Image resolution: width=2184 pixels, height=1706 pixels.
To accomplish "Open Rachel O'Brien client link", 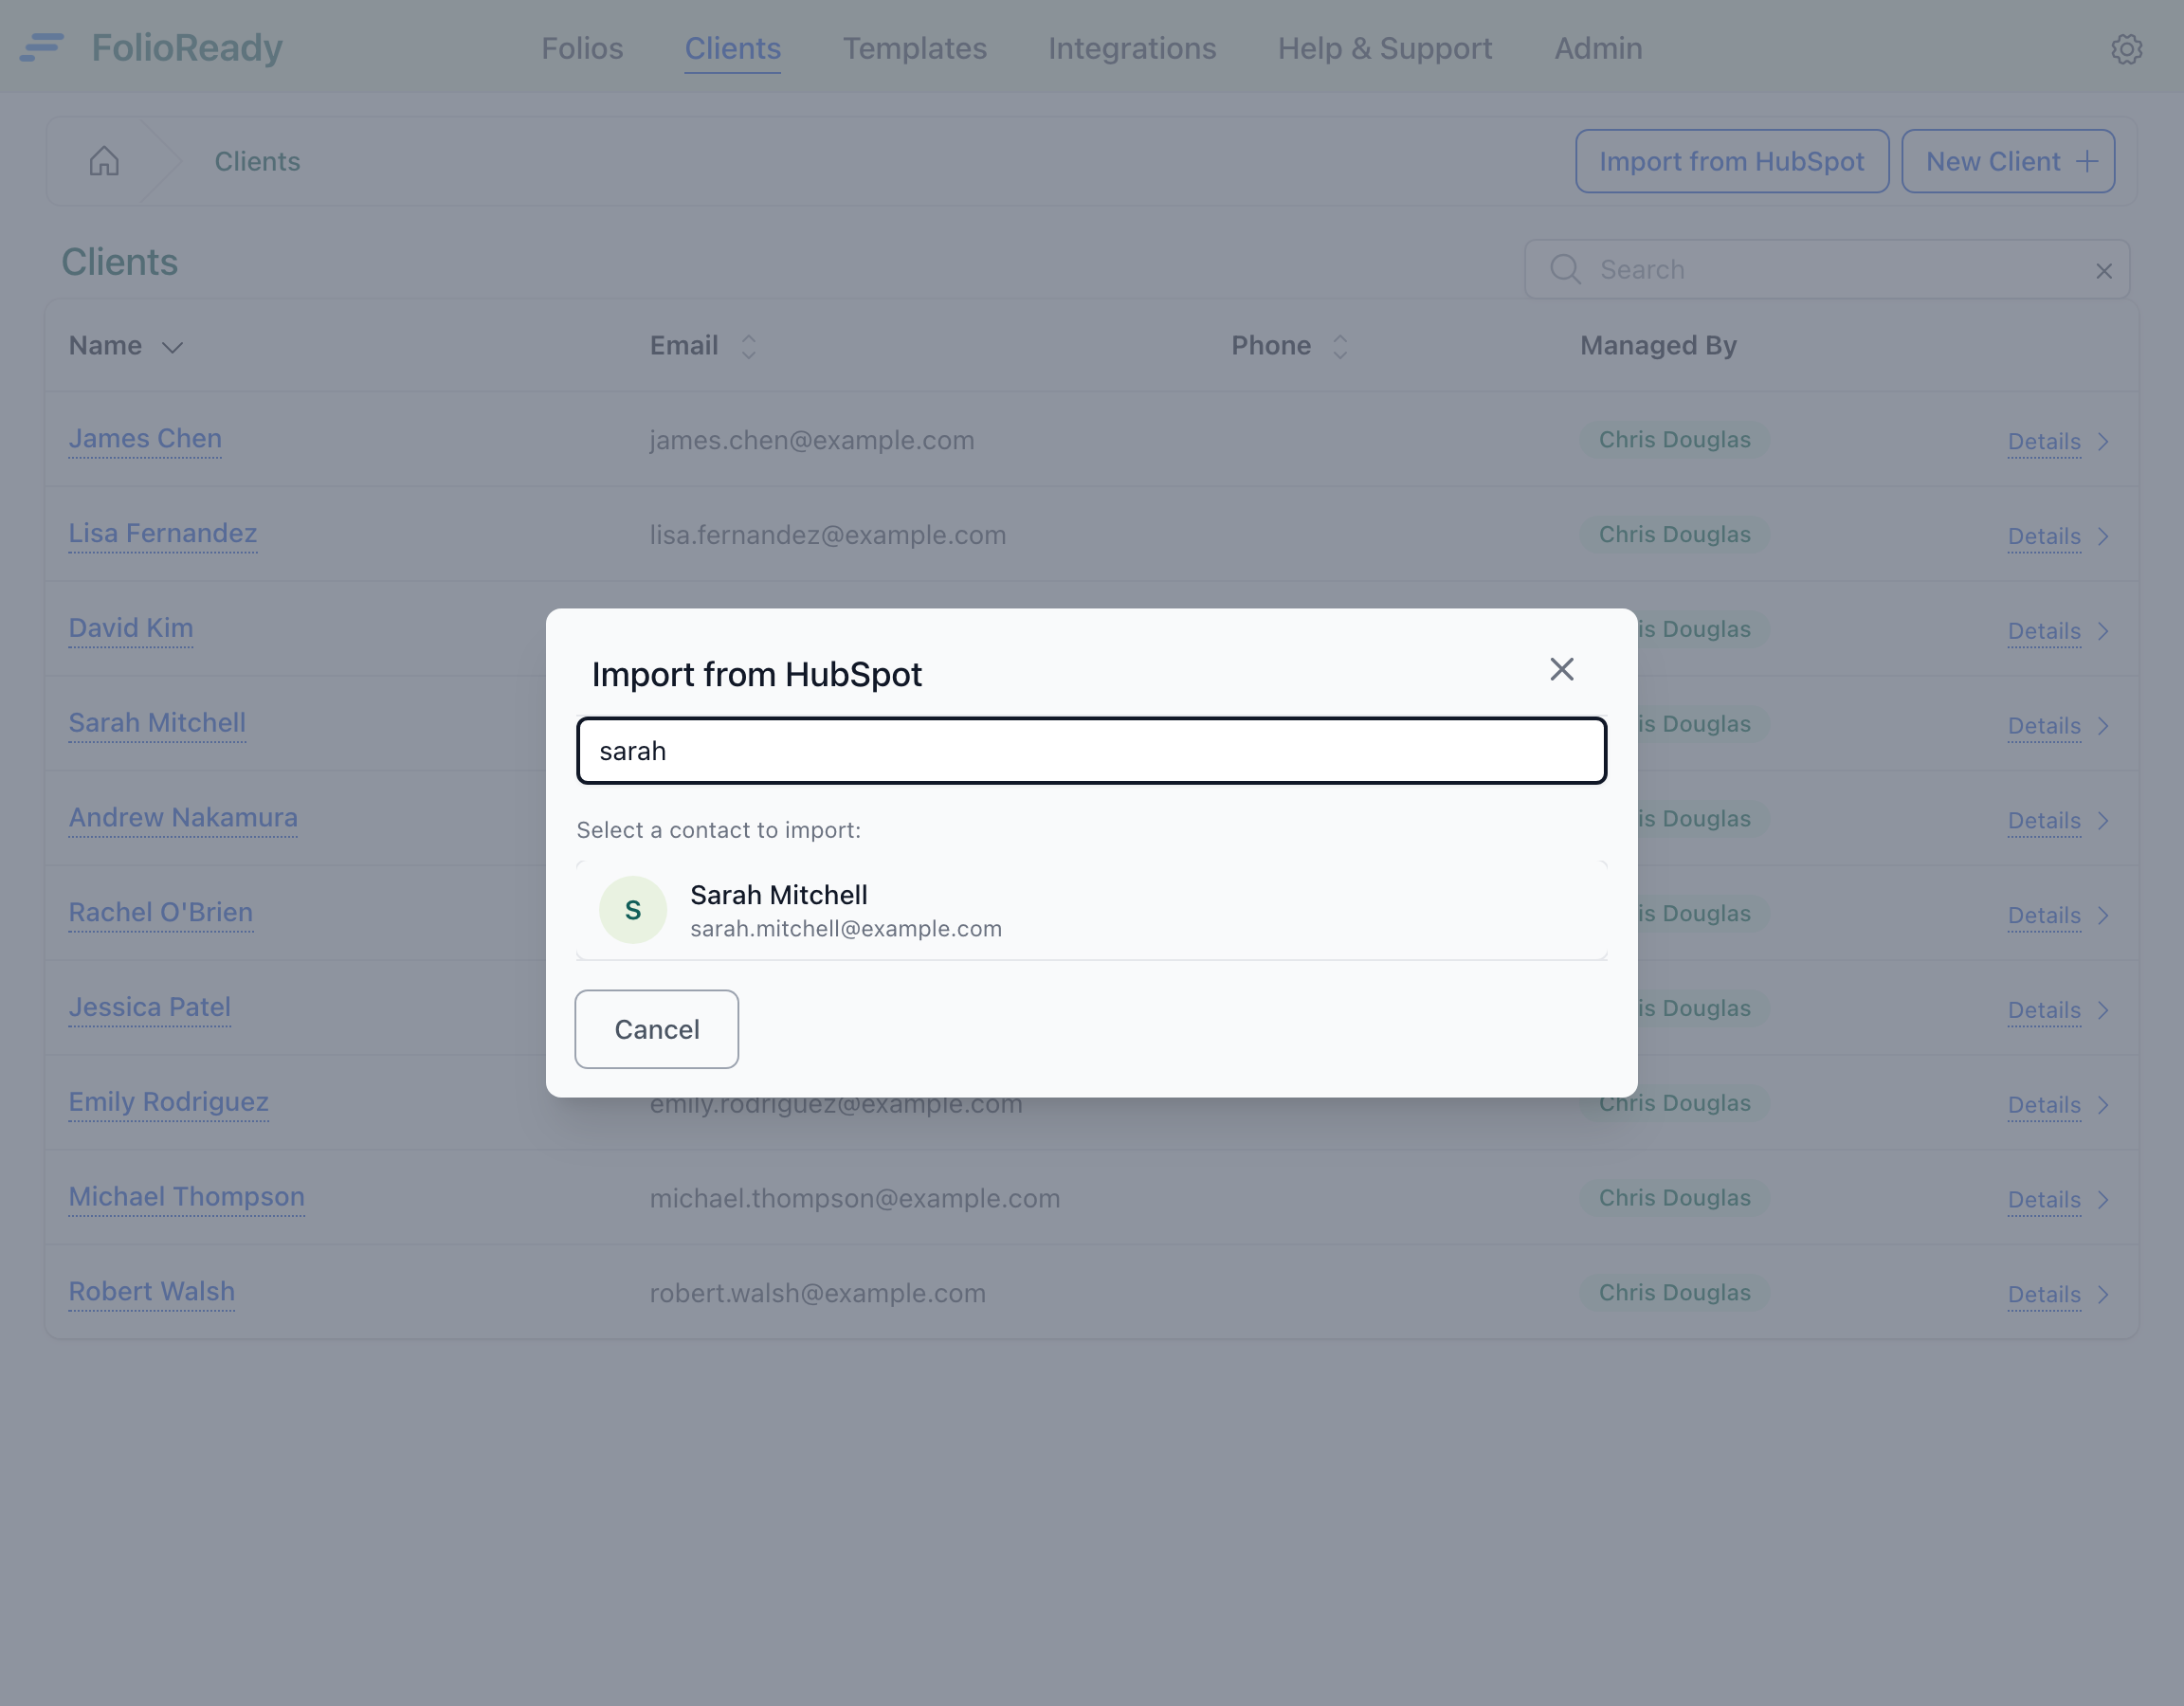I will coord(160,913).
